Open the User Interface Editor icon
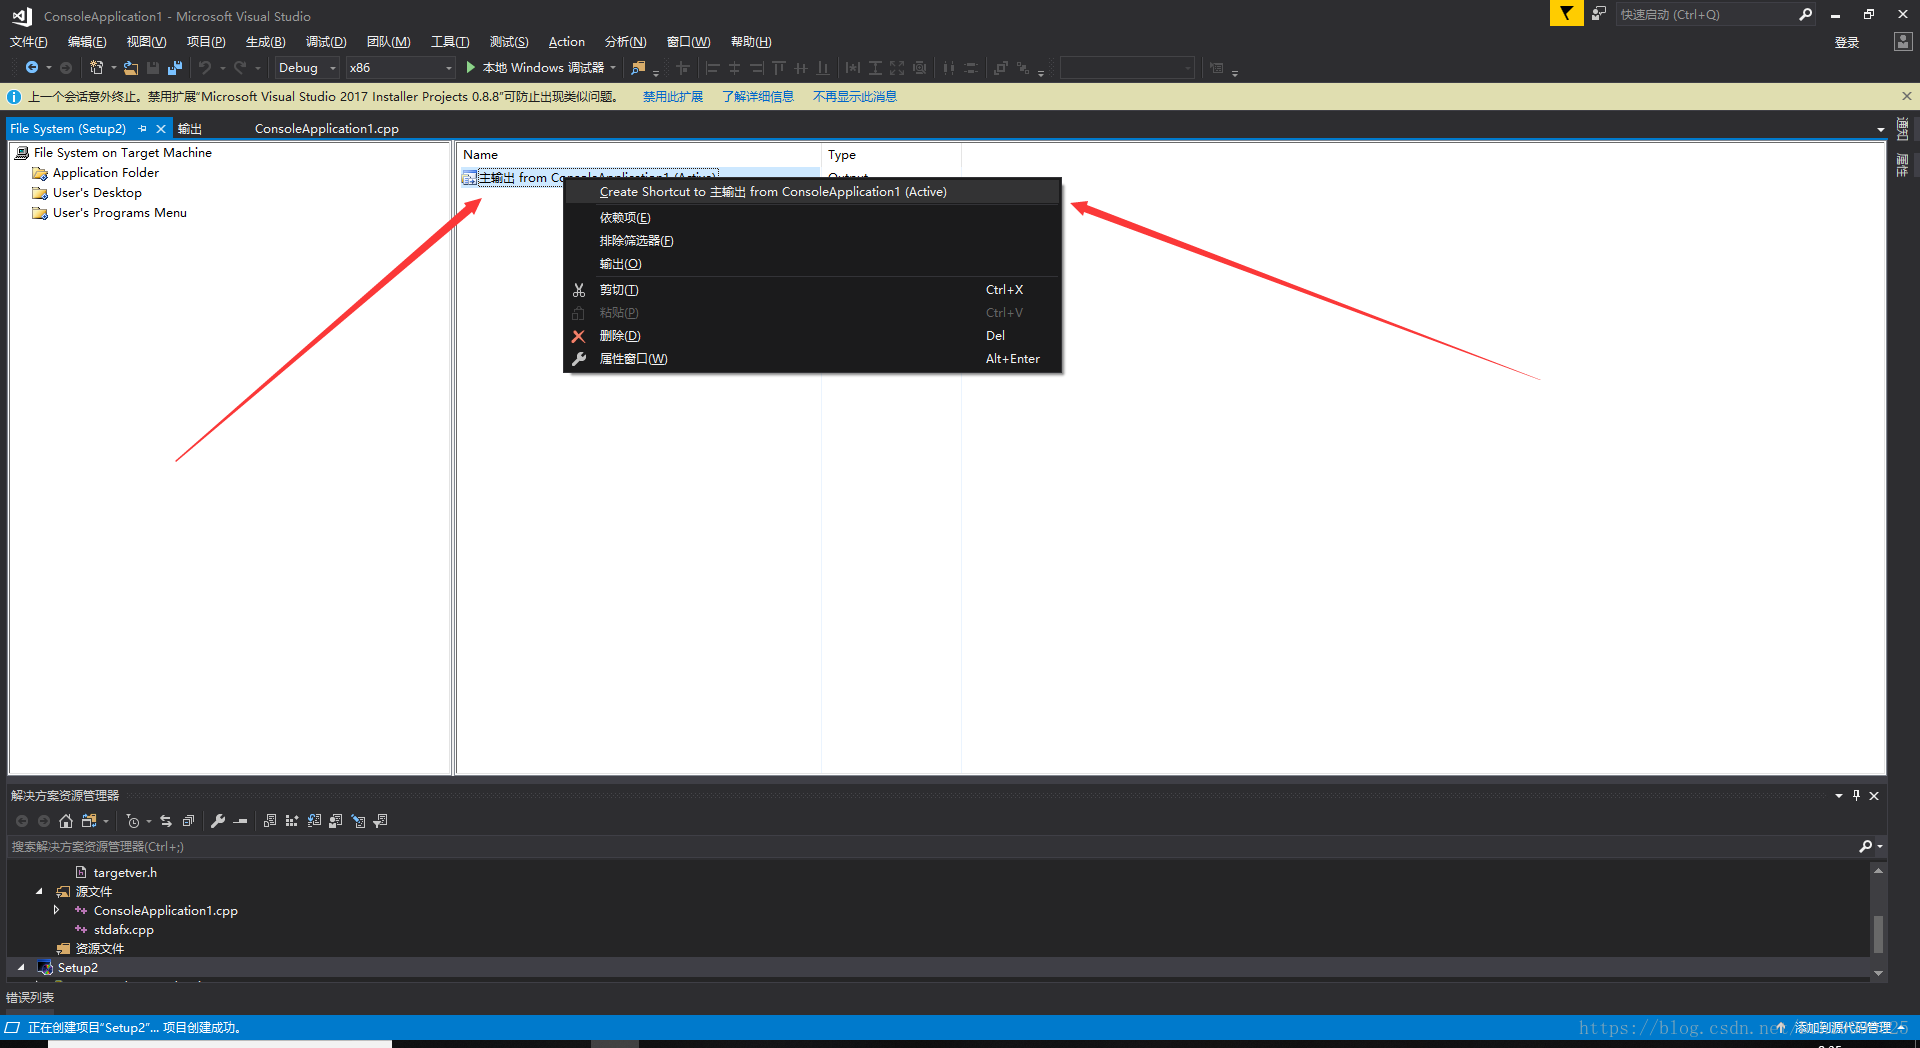This screenshot has height=1048, width=1920. tap(336, 821)
